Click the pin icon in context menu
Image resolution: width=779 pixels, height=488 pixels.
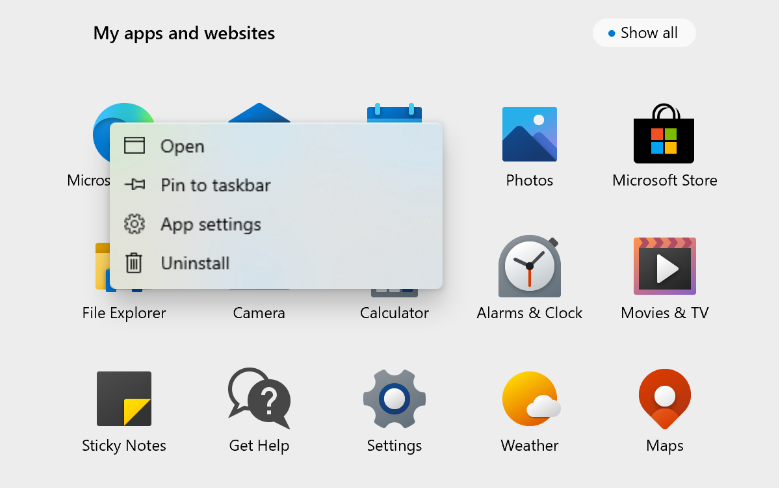(134, 185)
